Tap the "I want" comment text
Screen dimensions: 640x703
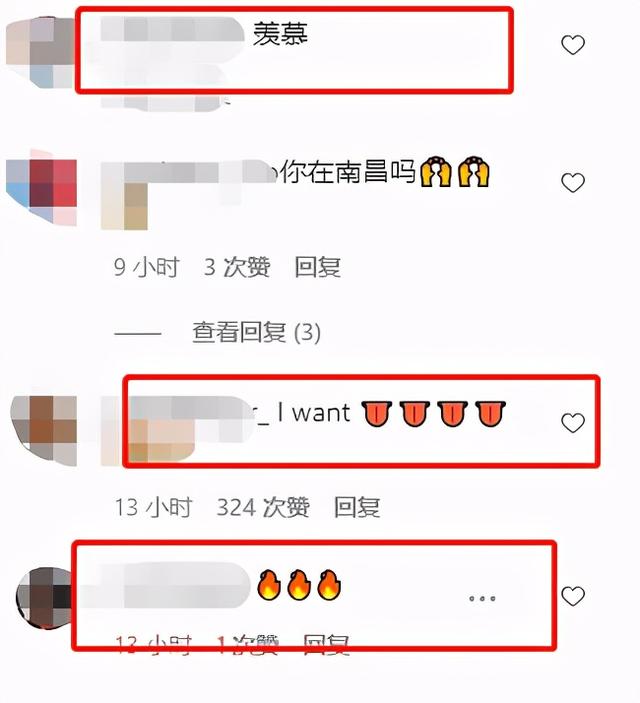[x=314, y=413]
